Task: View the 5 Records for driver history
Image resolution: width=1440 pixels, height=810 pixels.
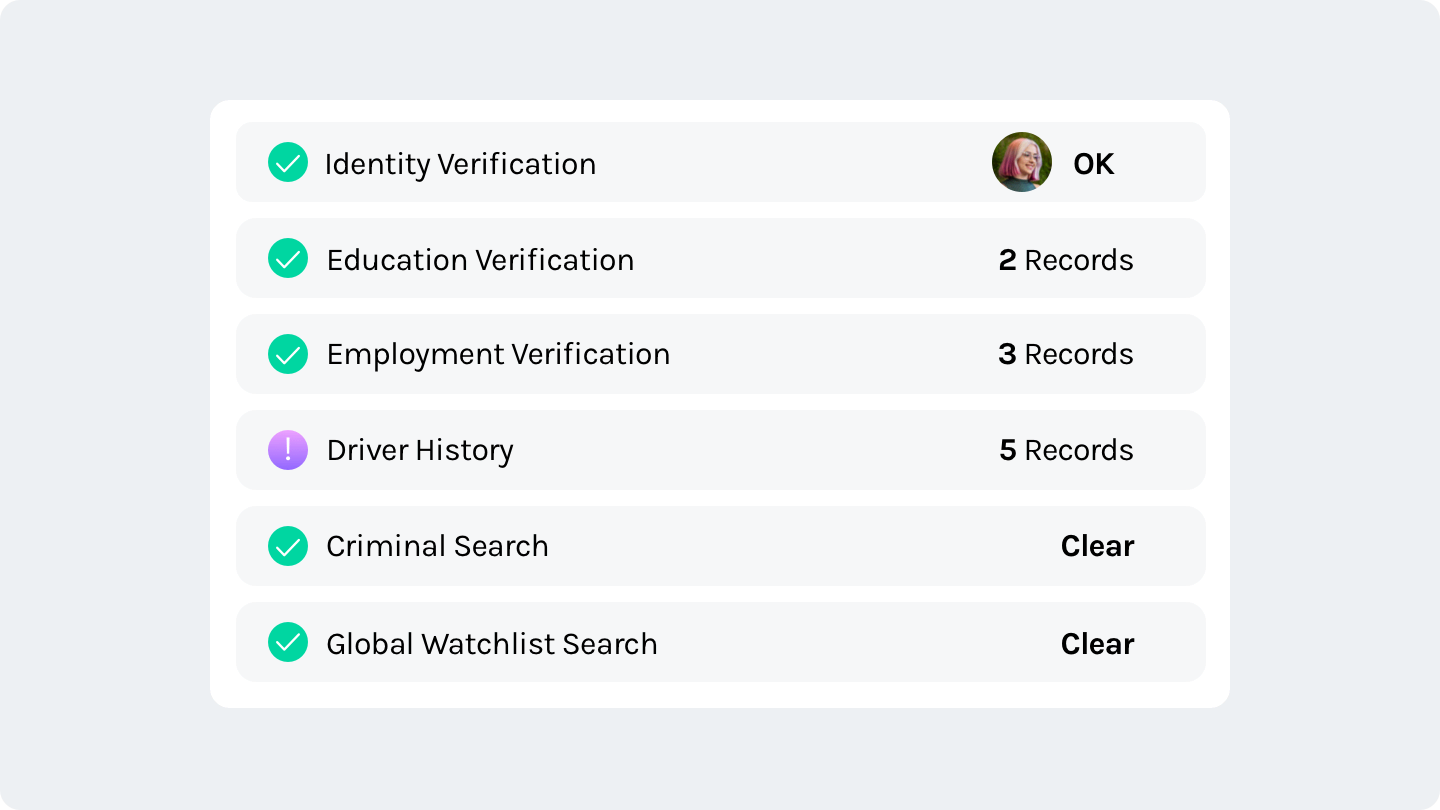Action: pyautogui.click(x=1066, y=451)
